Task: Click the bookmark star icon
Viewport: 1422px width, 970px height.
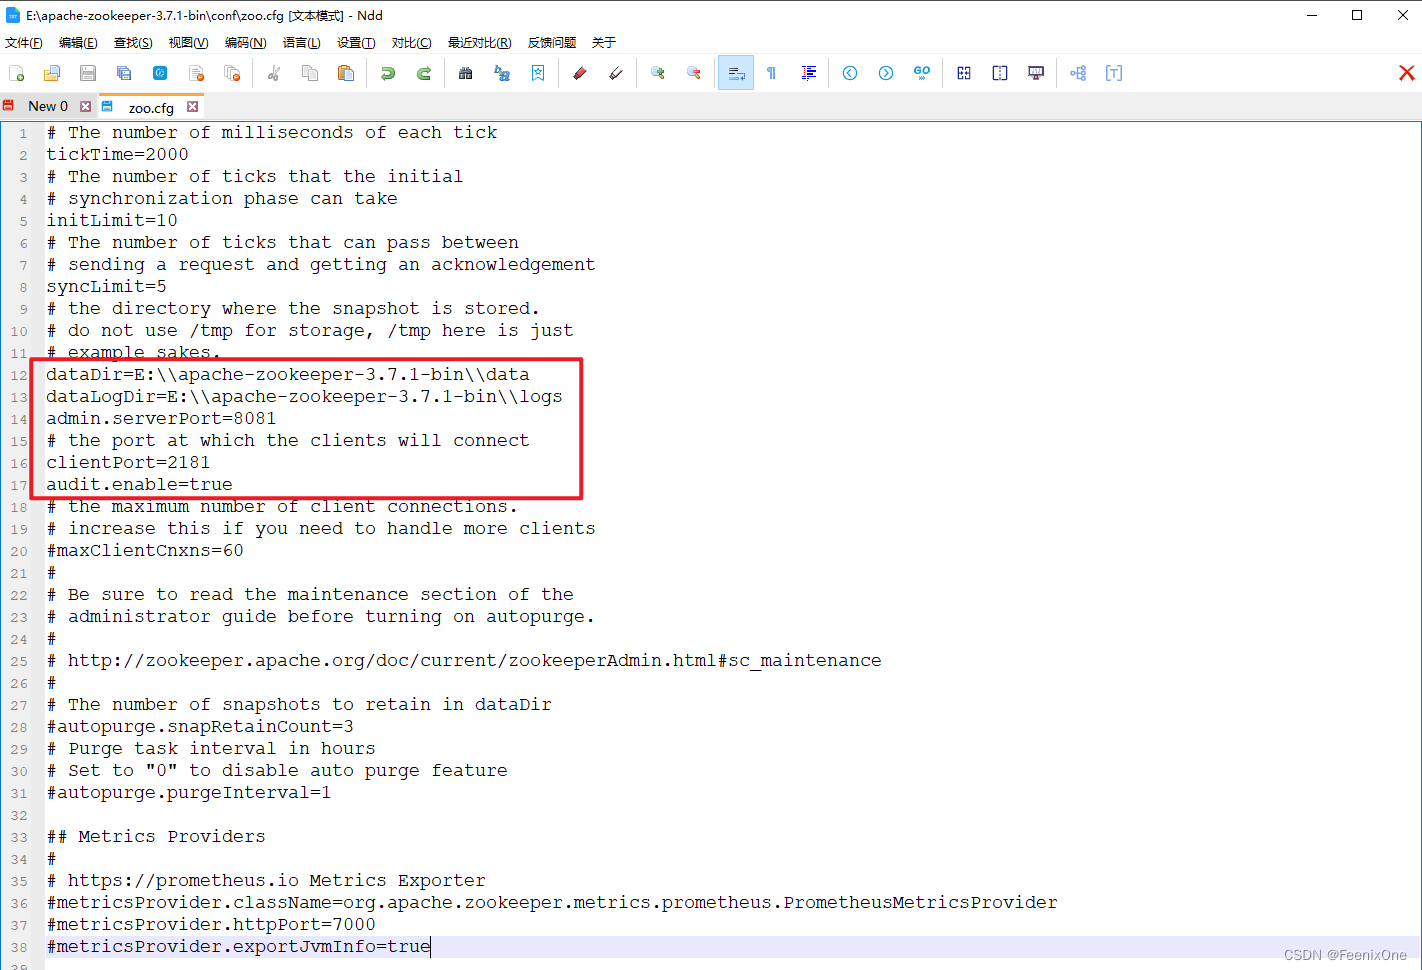Action: pyautogui.click(x=538, y=73)
